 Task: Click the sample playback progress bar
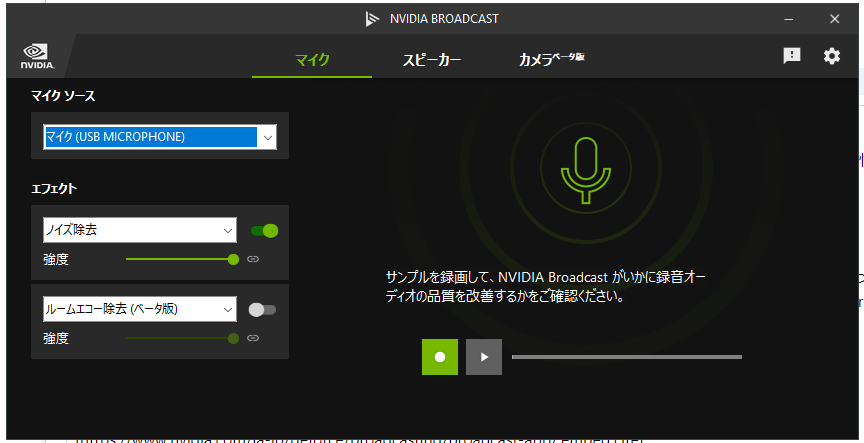click(x=627, y=357)
